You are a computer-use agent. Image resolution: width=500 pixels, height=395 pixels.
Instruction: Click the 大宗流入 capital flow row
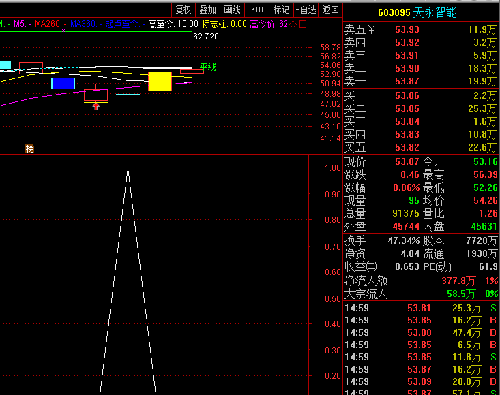(421, 294)
